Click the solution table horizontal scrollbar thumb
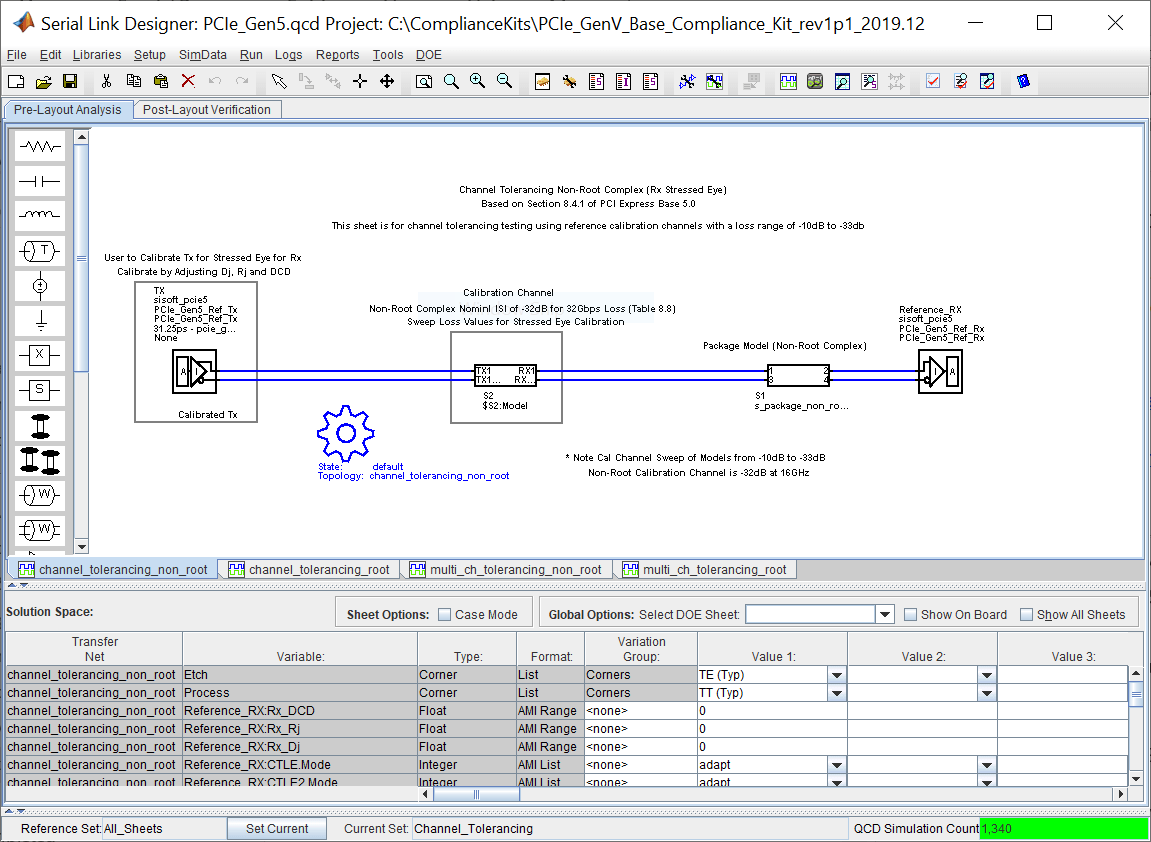Image resolution: width=1151 pixels, height=842 pixels. click(x=476, y=794)
